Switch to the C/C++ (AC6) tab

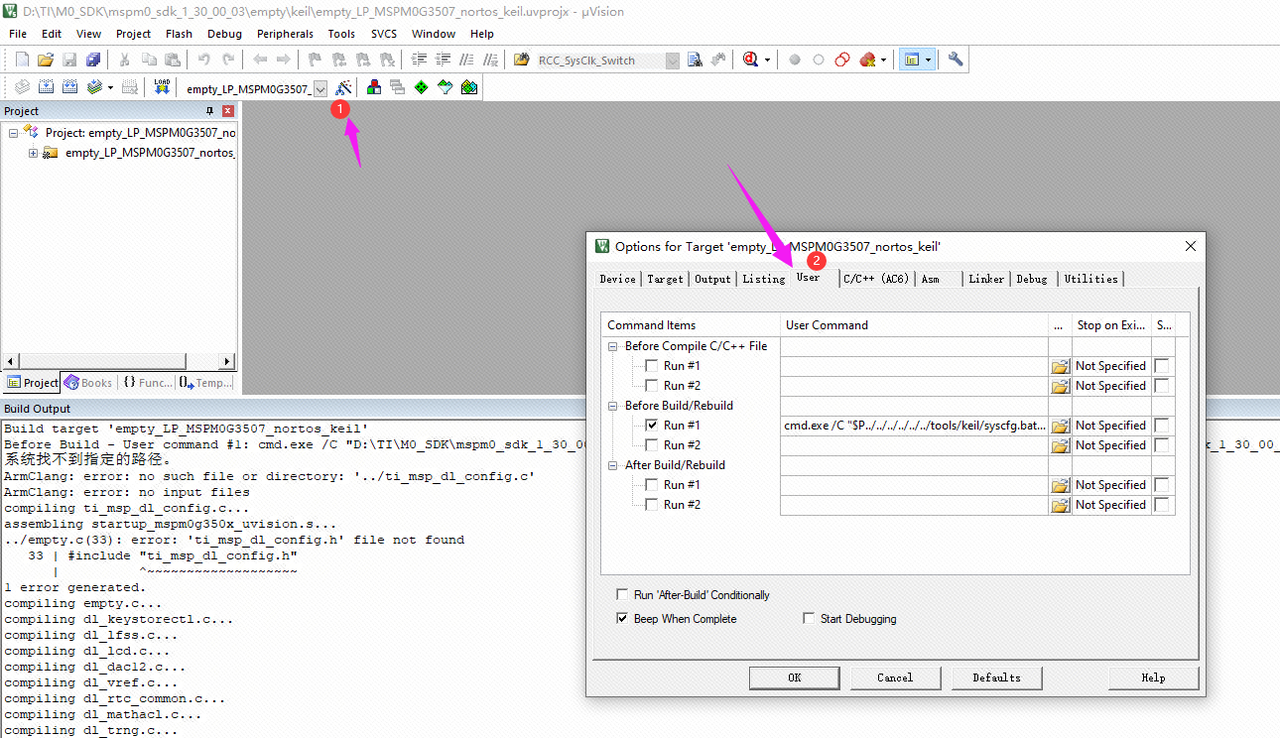click(875, 279)
